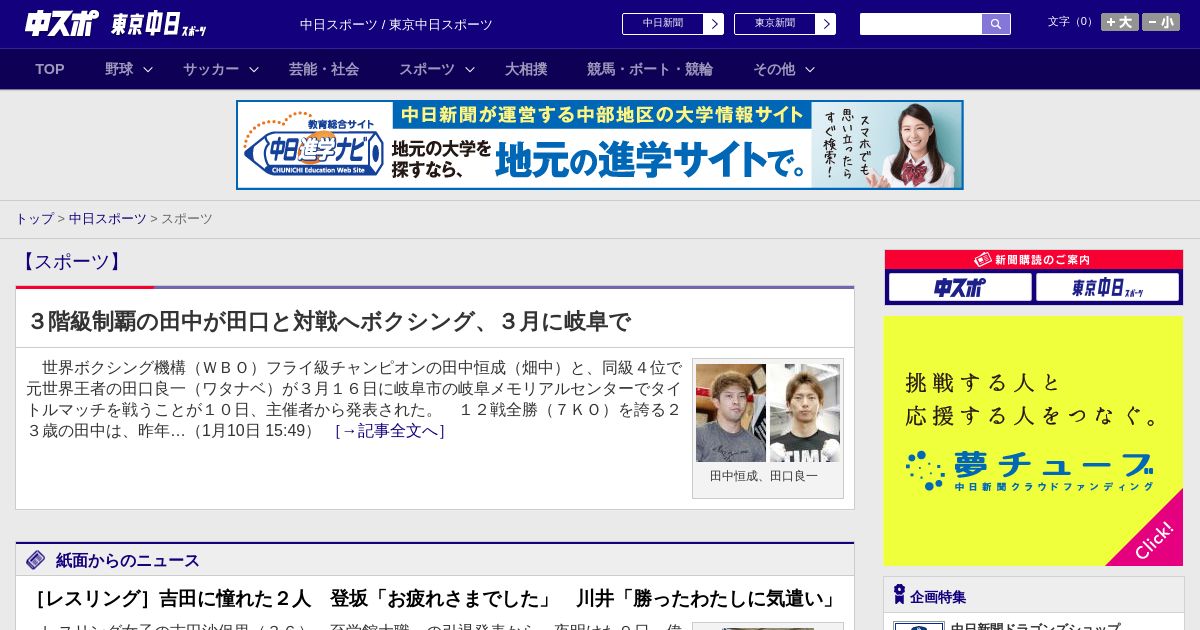This screenshot has width=1200, height=630.
Task: Click the 中日進学ナビ banner advertisement
Action: [x=600, y=145]
